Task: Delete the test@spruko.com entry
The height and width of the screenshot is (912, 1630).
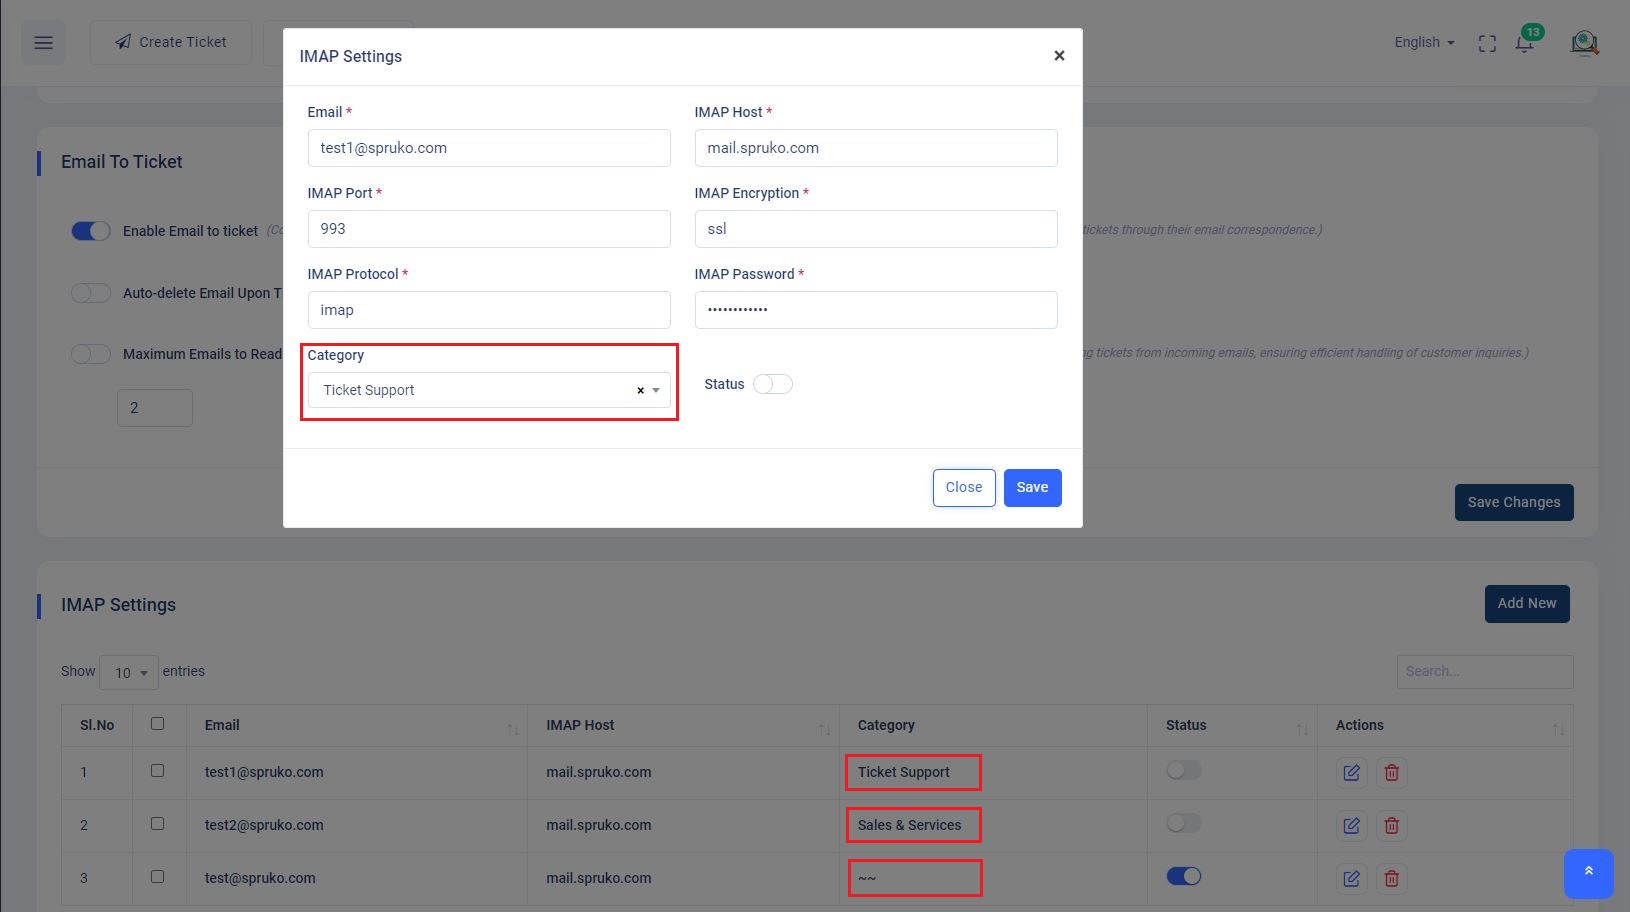Action: click(x=1391, y=878)
